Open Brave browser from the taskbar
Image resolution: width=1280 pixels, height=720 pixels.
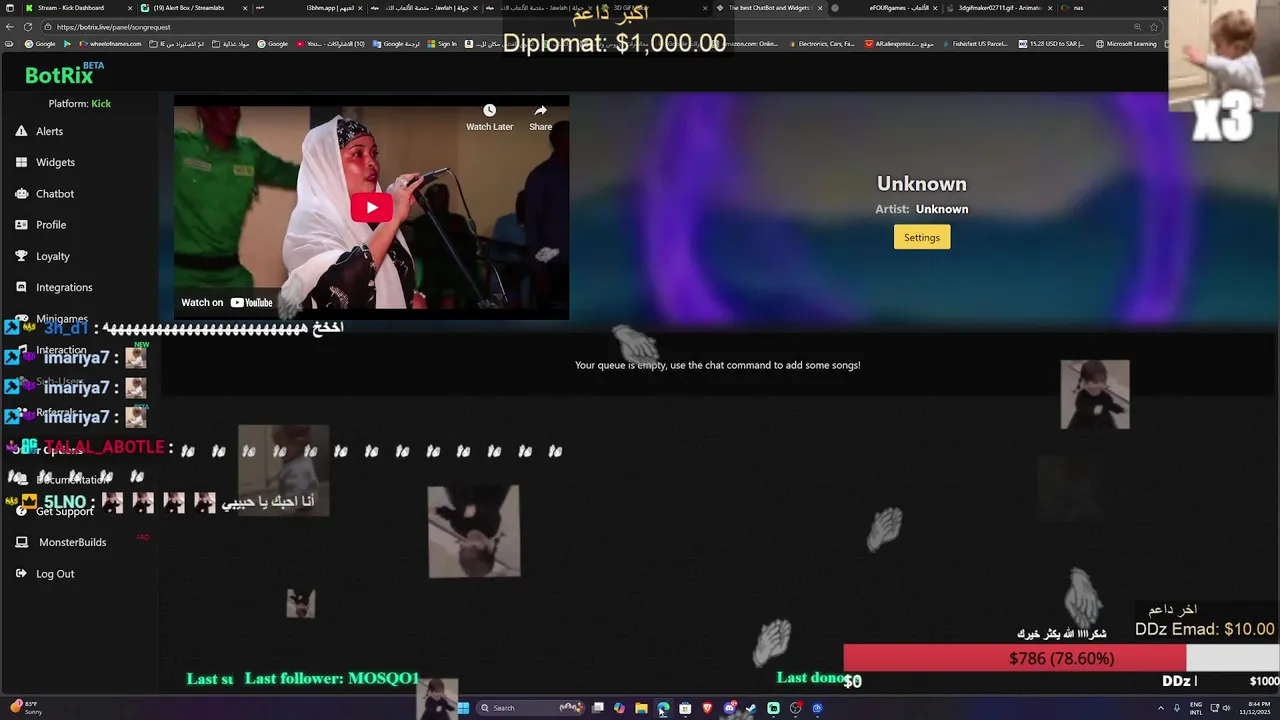coord(707,708)
